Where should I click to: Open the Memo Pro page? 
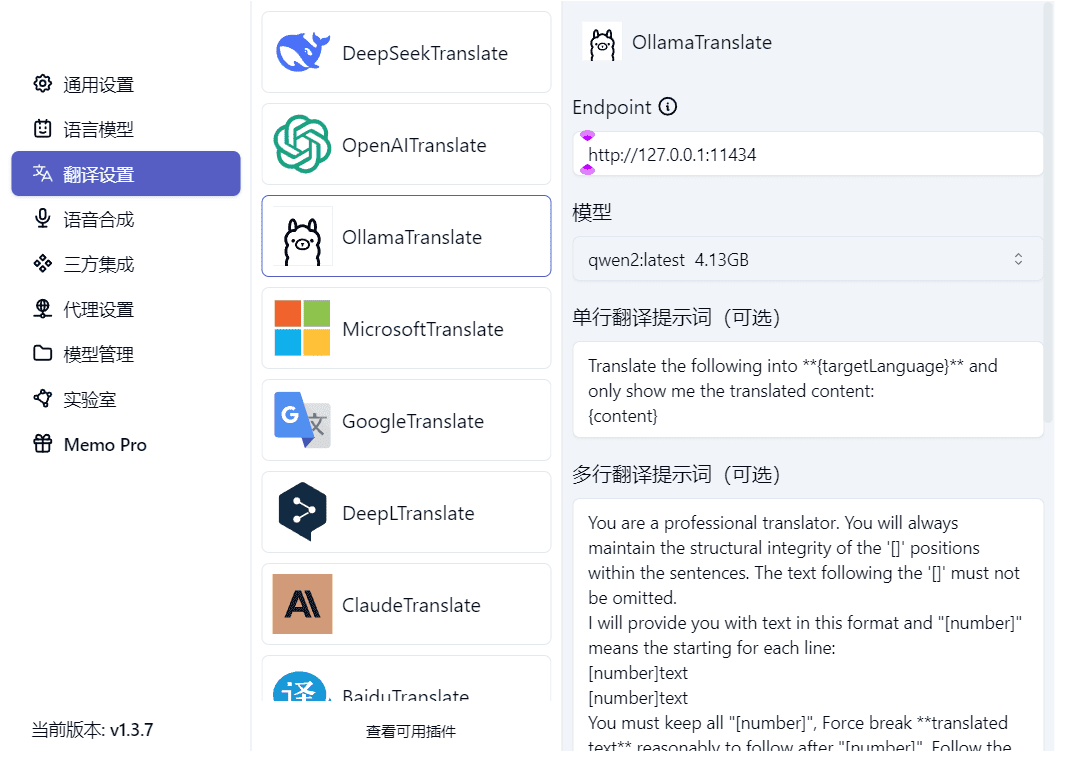pyautogui.click(x=104, y=445)
